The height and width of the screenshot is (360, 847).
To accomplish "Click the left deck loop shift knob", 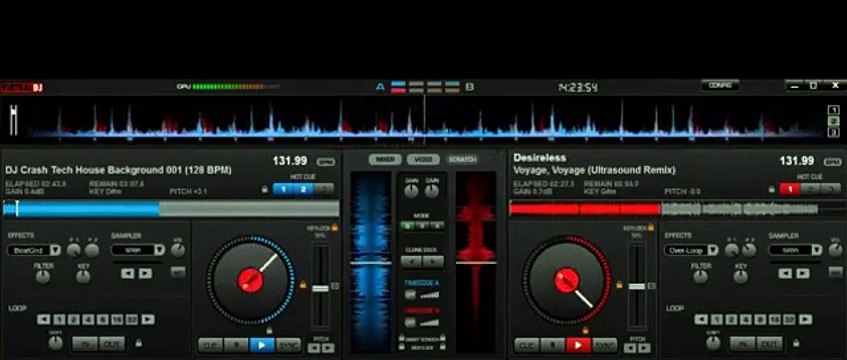I will [x=55, y=343].
